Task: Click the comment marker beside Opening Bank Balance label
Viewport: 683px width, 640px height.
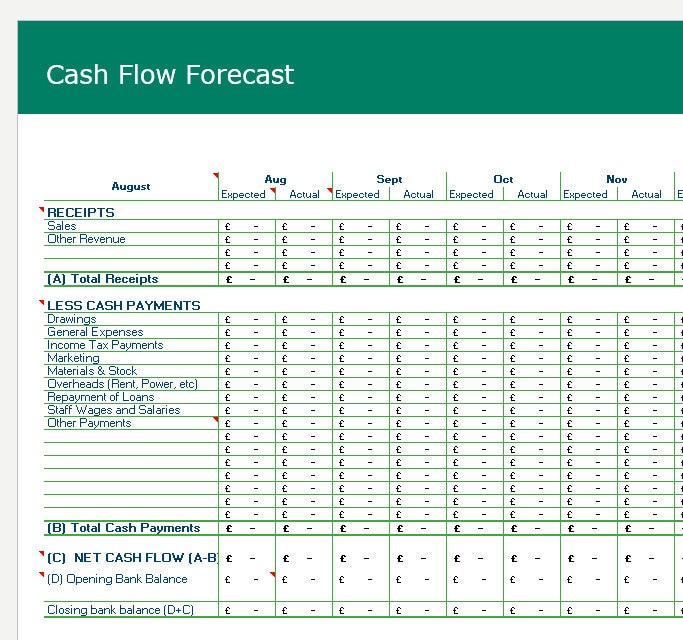Action: (x=42, y=575)
